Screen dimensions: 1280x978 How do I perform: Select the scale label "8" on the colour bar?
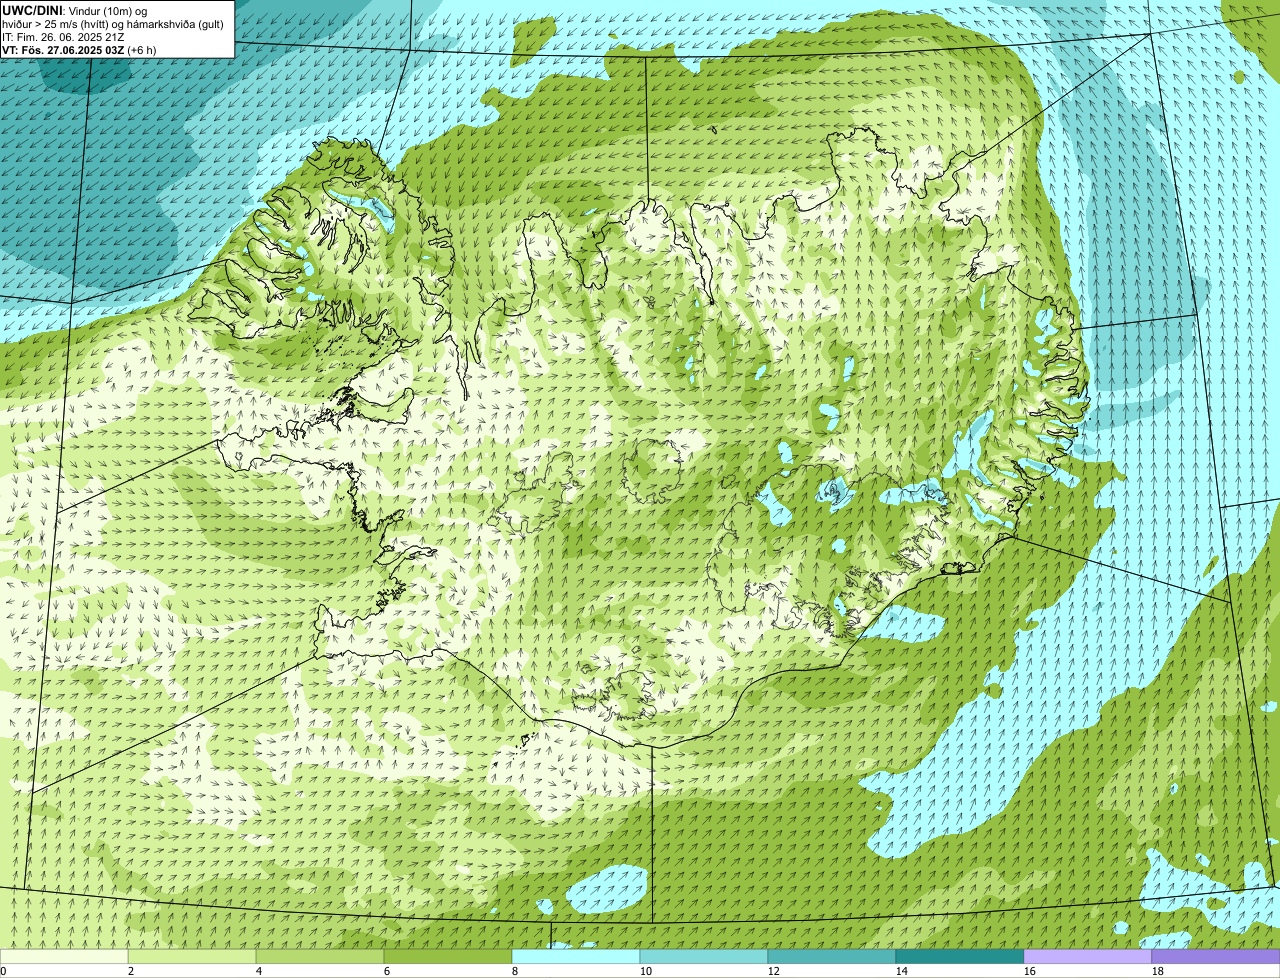(x=515, y=971)
